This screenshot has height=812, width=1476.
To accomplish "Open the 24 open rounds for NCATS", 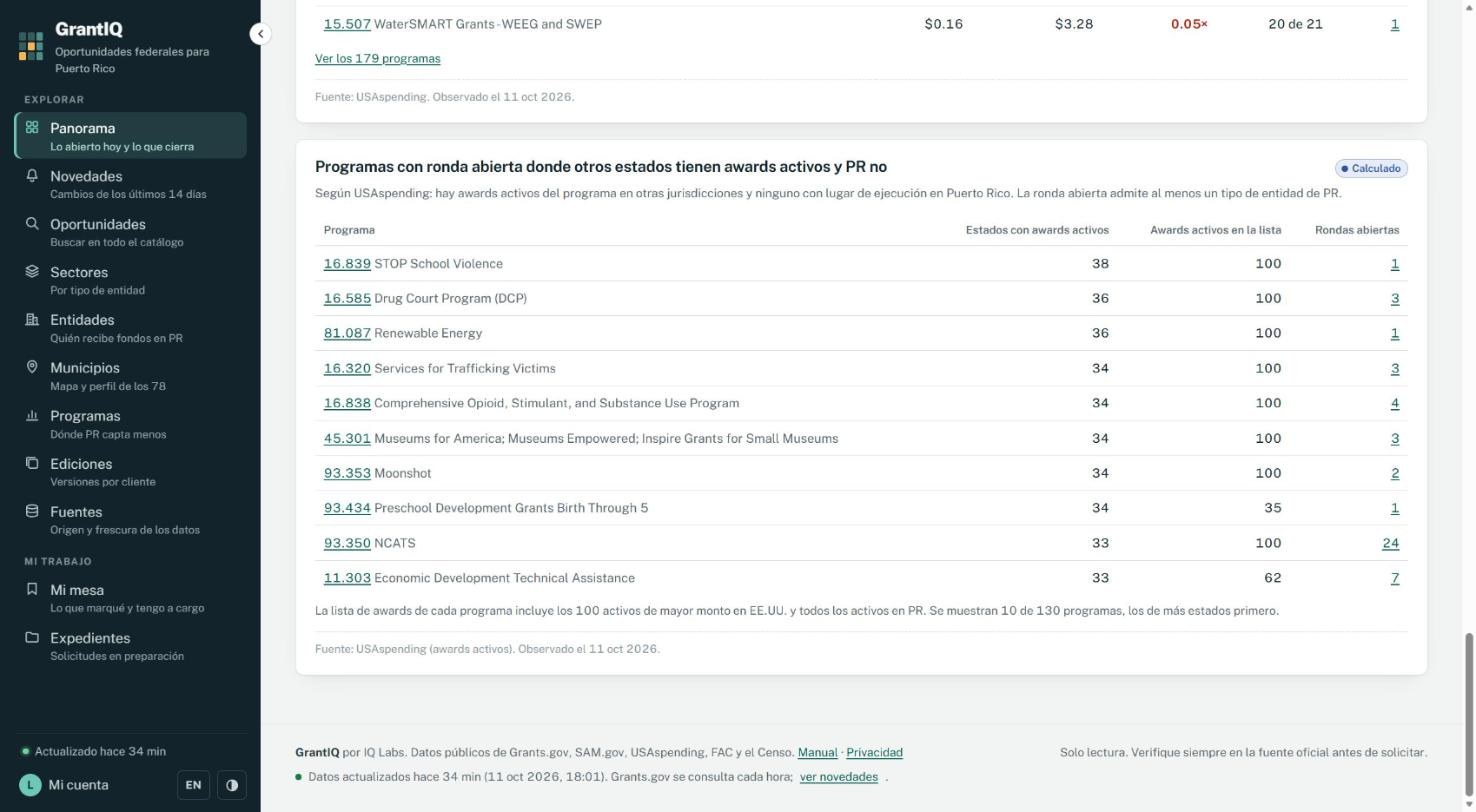I will 1390,543.
